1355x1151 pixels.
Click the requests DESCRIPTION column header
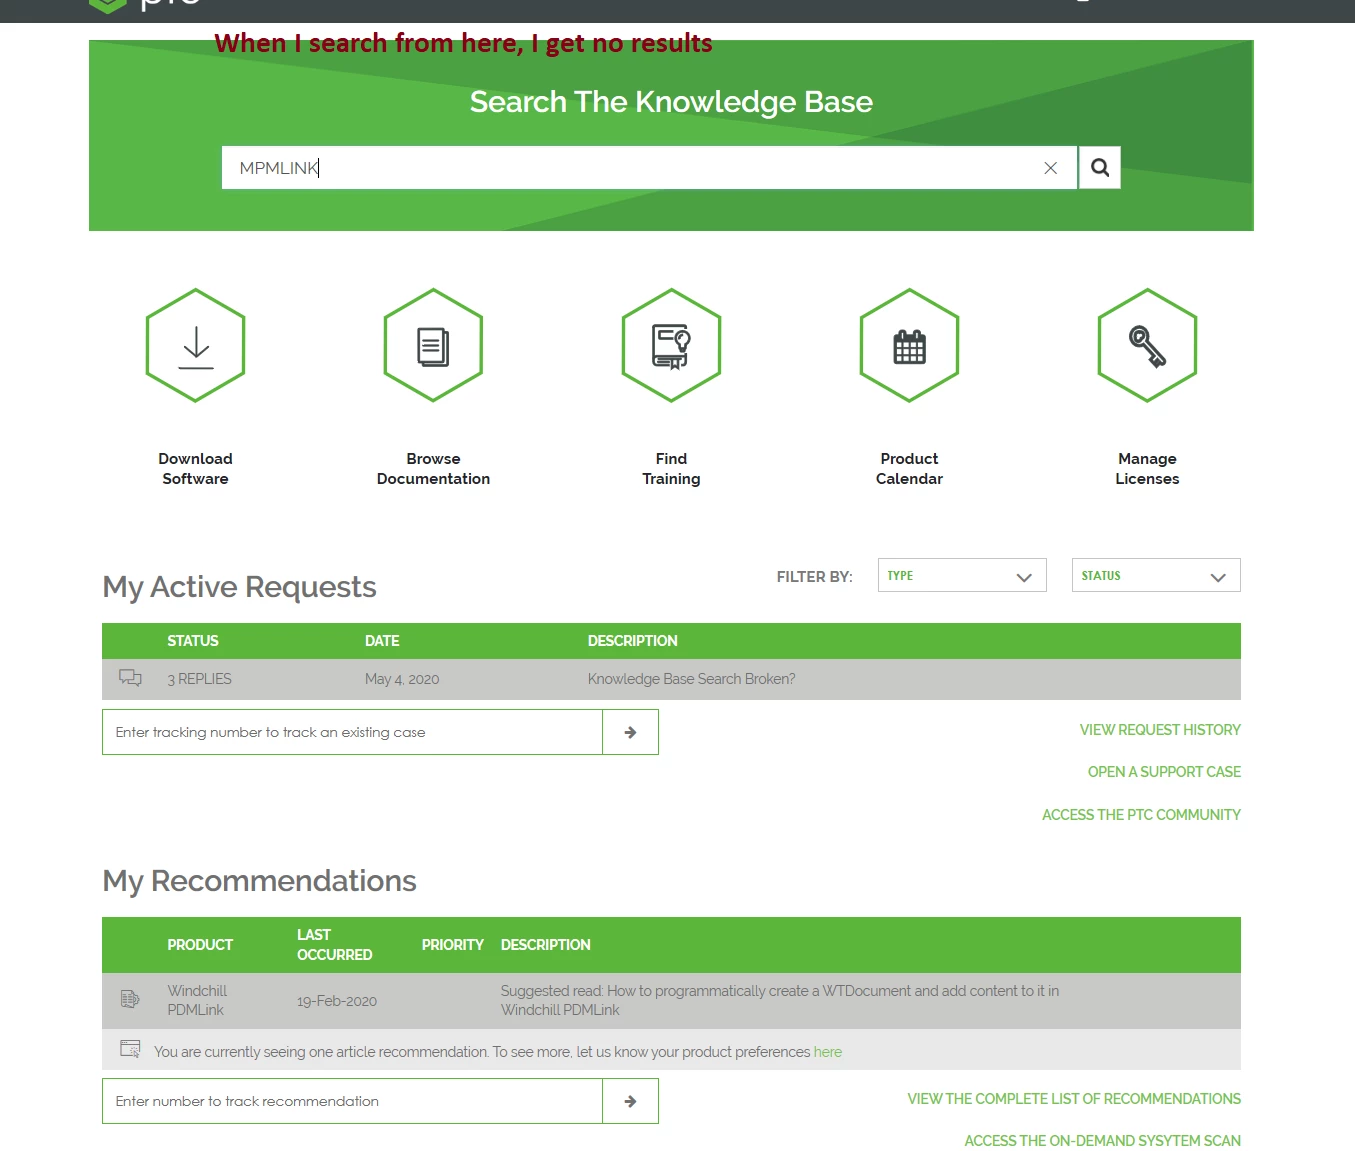click(x=632, y=641)
